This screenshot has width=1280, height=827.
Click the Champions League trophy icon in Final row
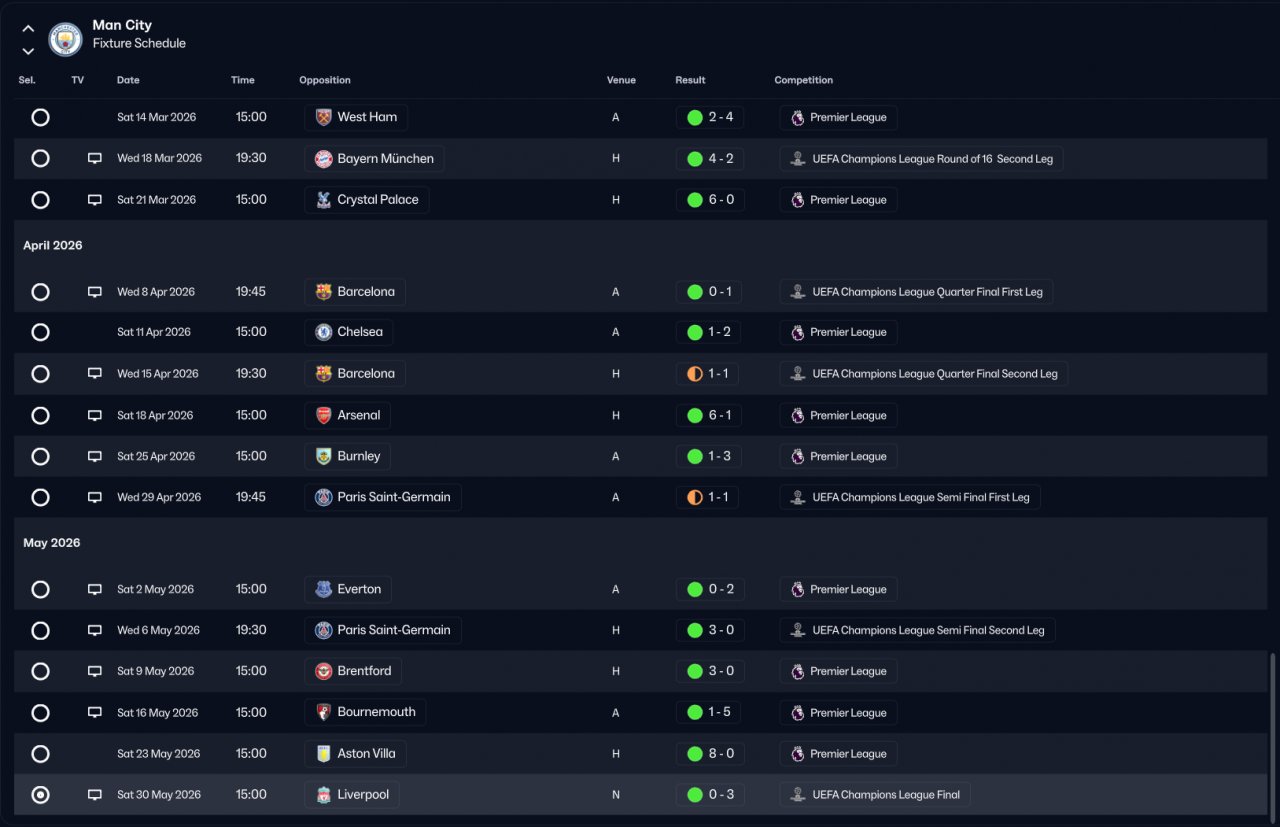797,795
